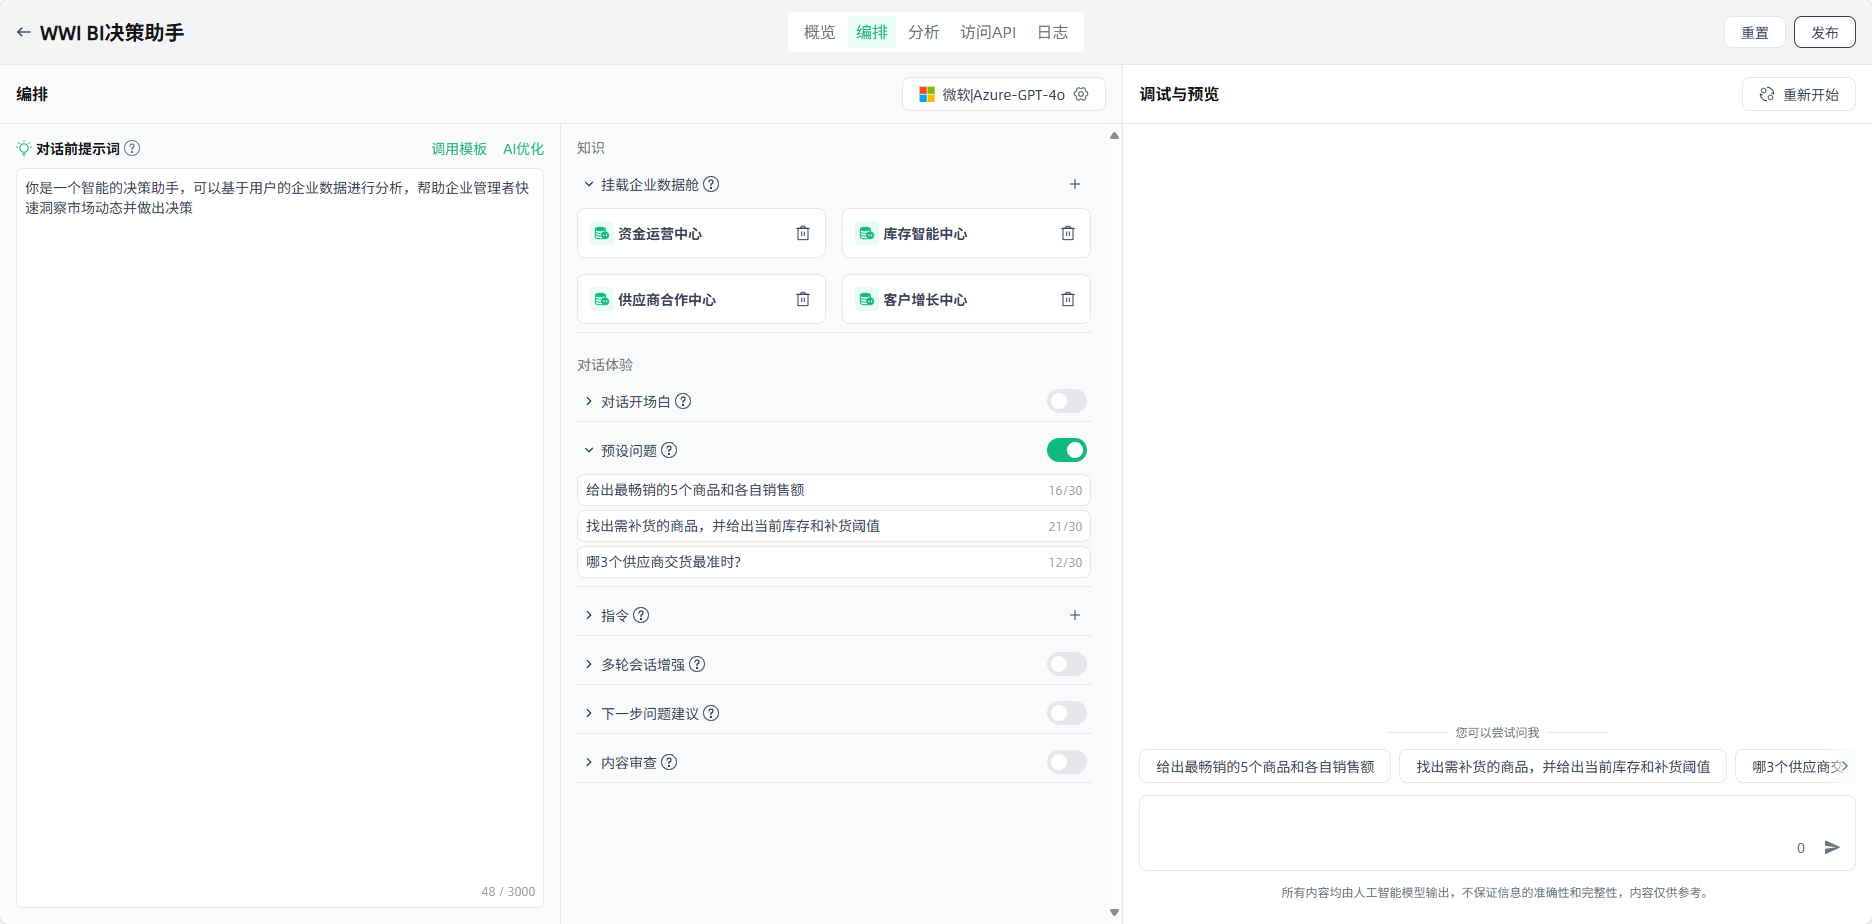Turn off the 预设问题 switch

click(x=1066, y=450)
